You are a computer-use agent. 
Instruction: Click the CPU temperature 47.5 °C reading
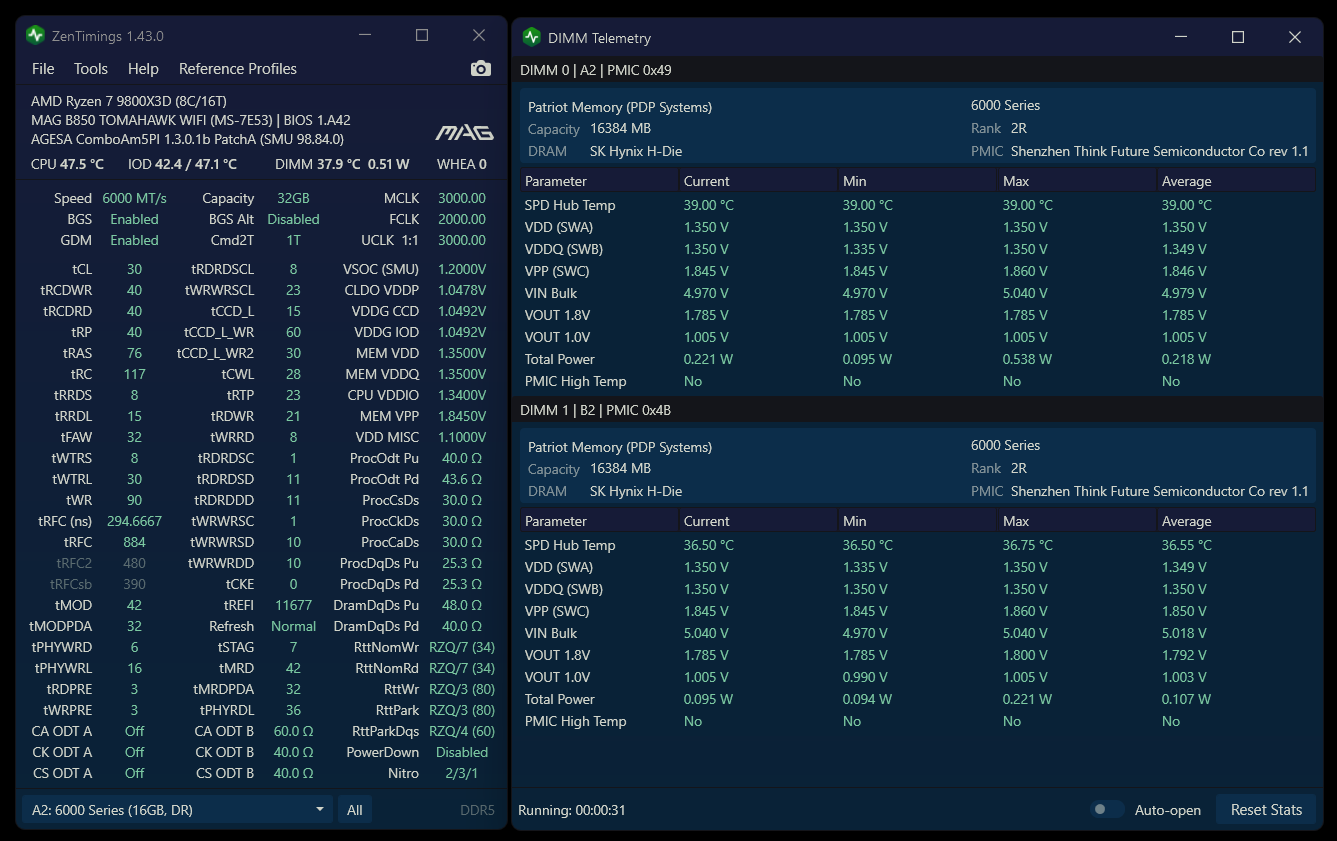[82, 164]
